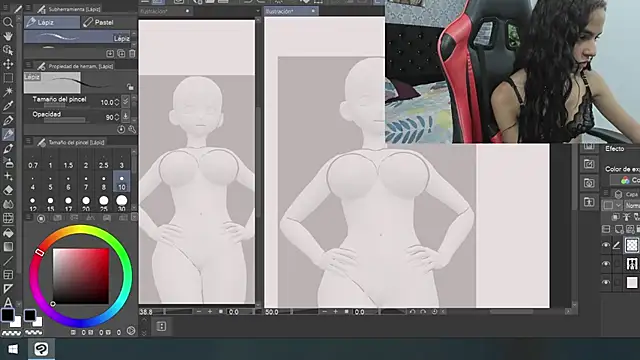Delete sub tool with trash icon
Viewport: 640px width, 360px height.
(x=132, y=53)
